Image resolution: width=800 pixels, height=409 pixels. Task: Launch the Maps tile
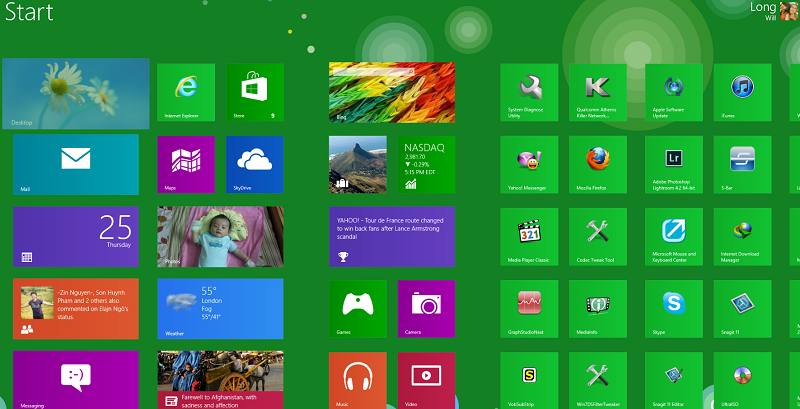[186, 164]
